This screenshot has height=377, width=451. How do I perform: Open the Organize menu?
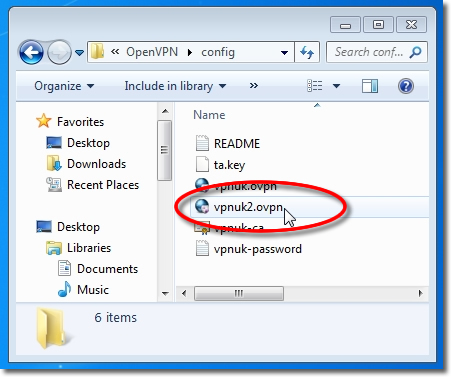(64, 86)
